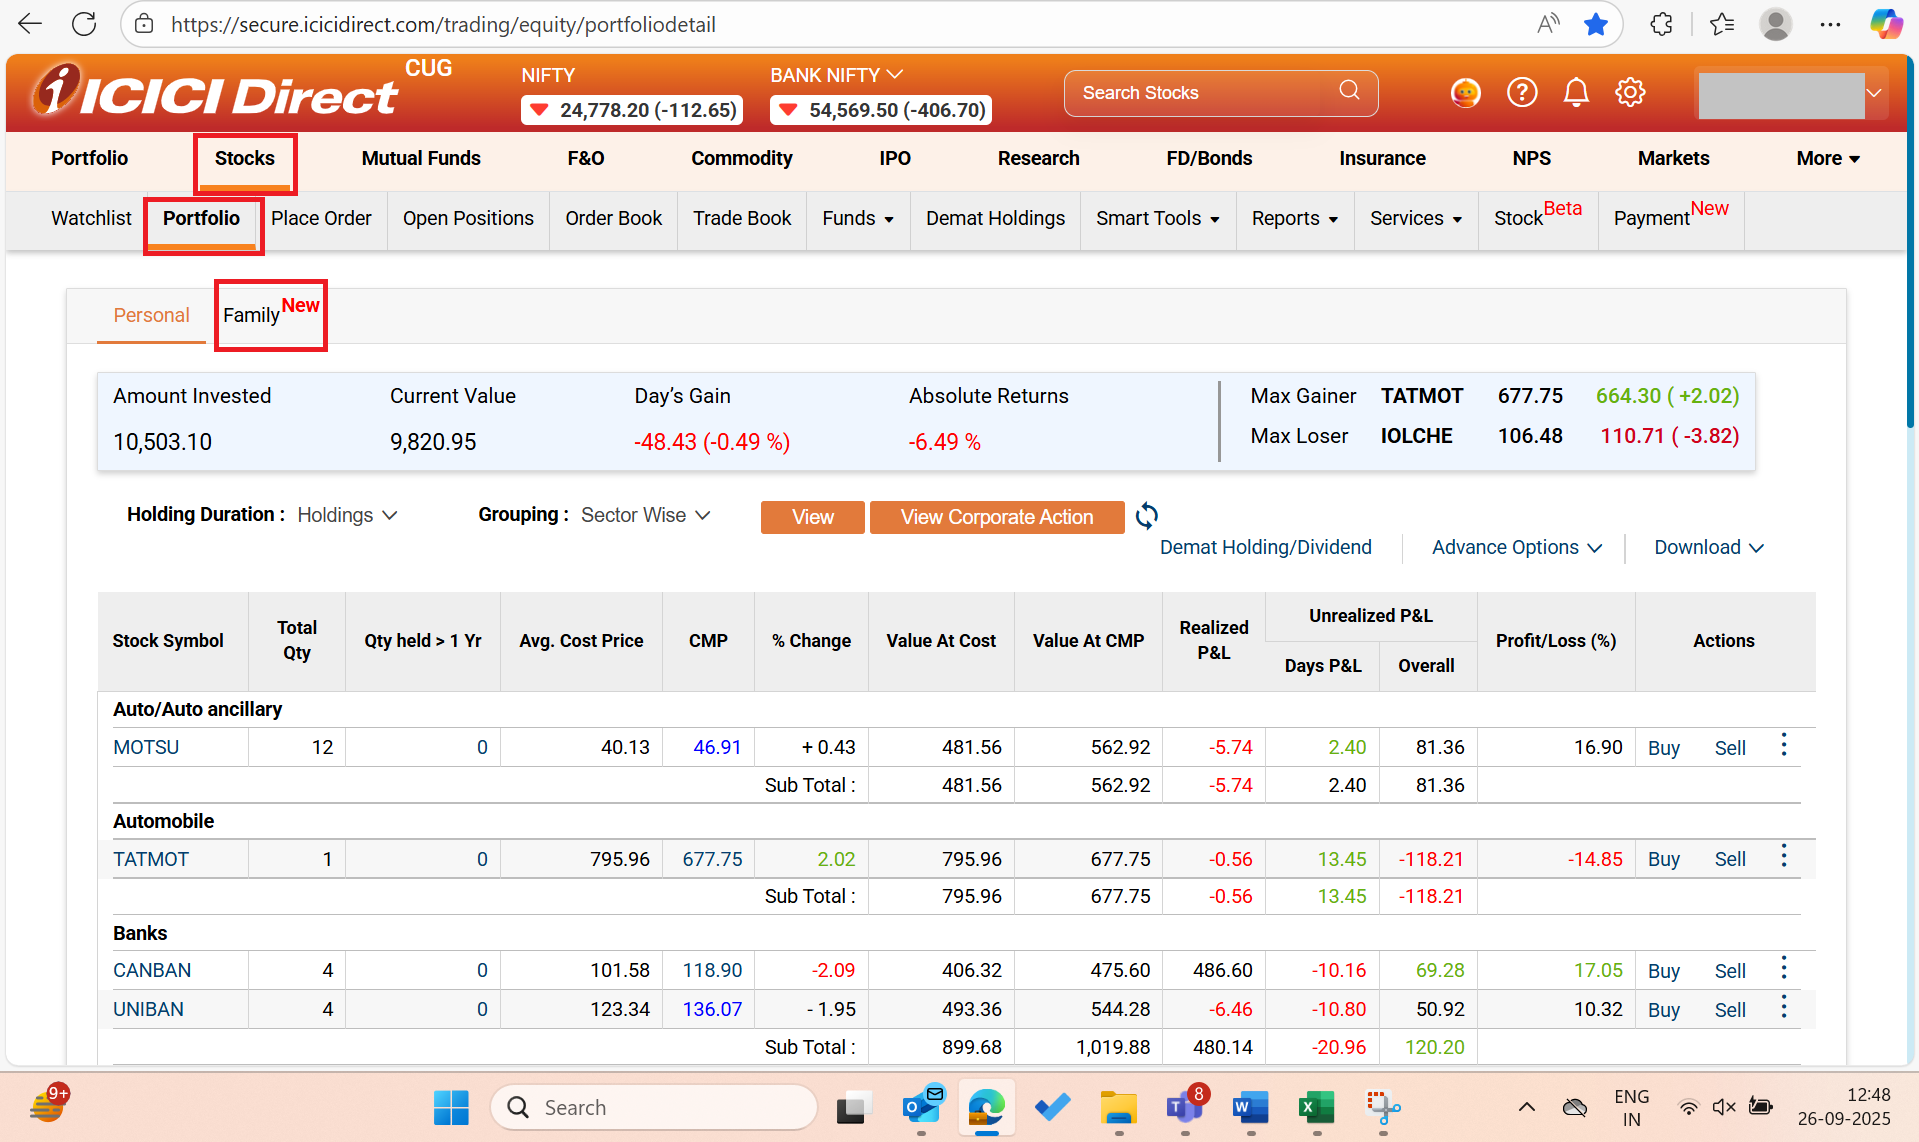1919x1142 pixels.
Task: Expand the Download options dropdown
Action: [1707, 547]
